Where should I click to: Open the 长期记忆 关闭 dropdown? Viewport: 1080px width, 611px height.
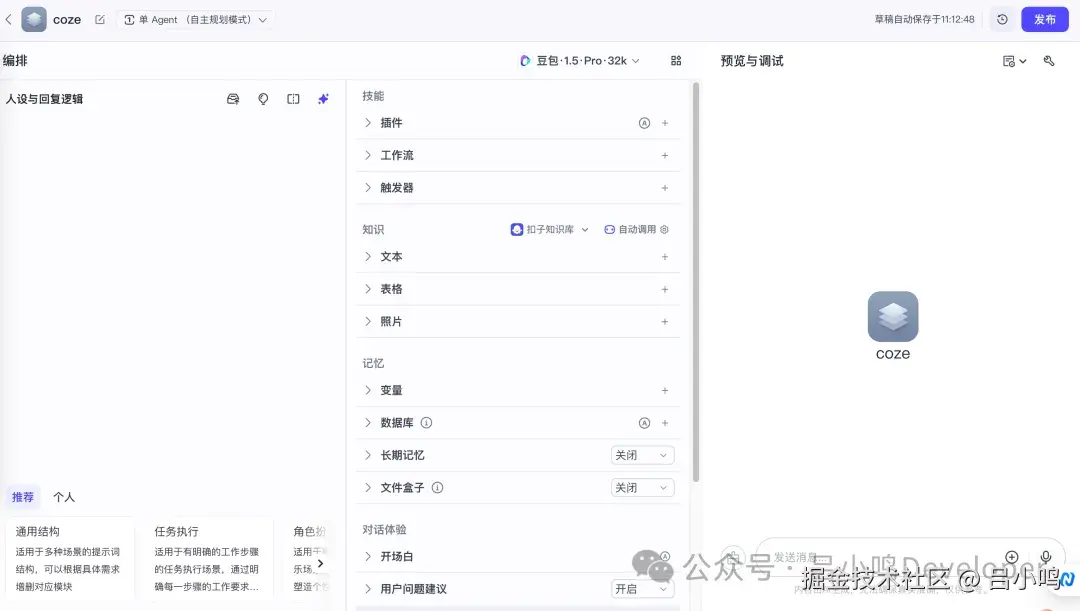(642, 455)
